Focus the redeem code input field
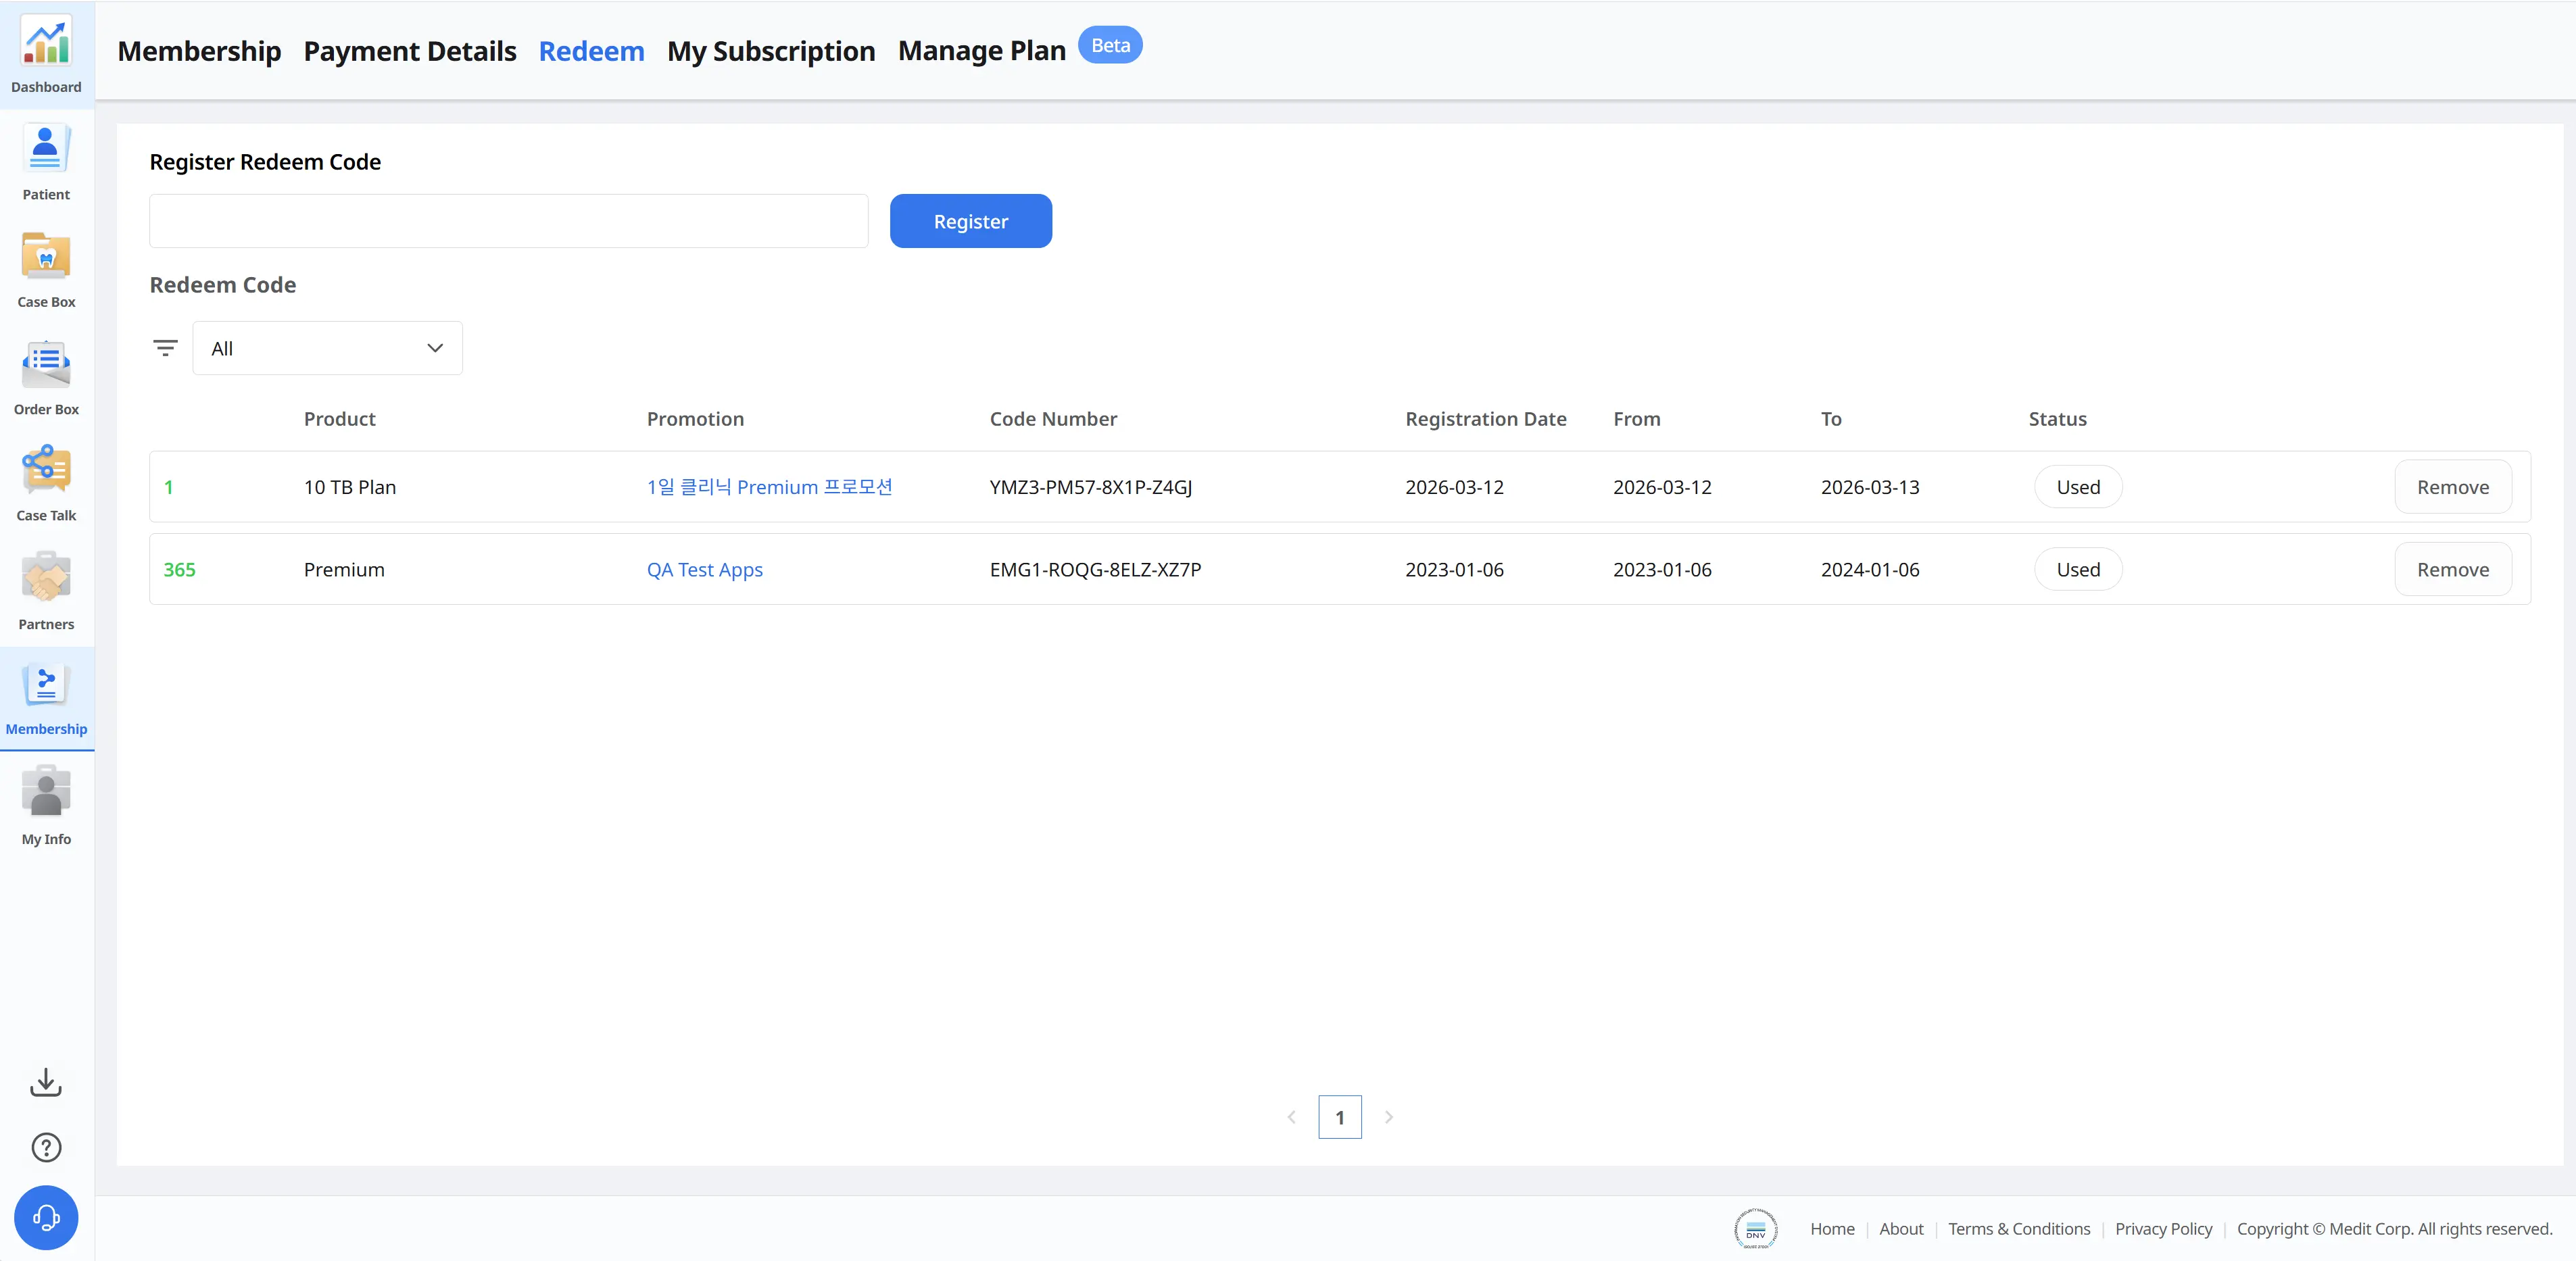 (508, 221)
